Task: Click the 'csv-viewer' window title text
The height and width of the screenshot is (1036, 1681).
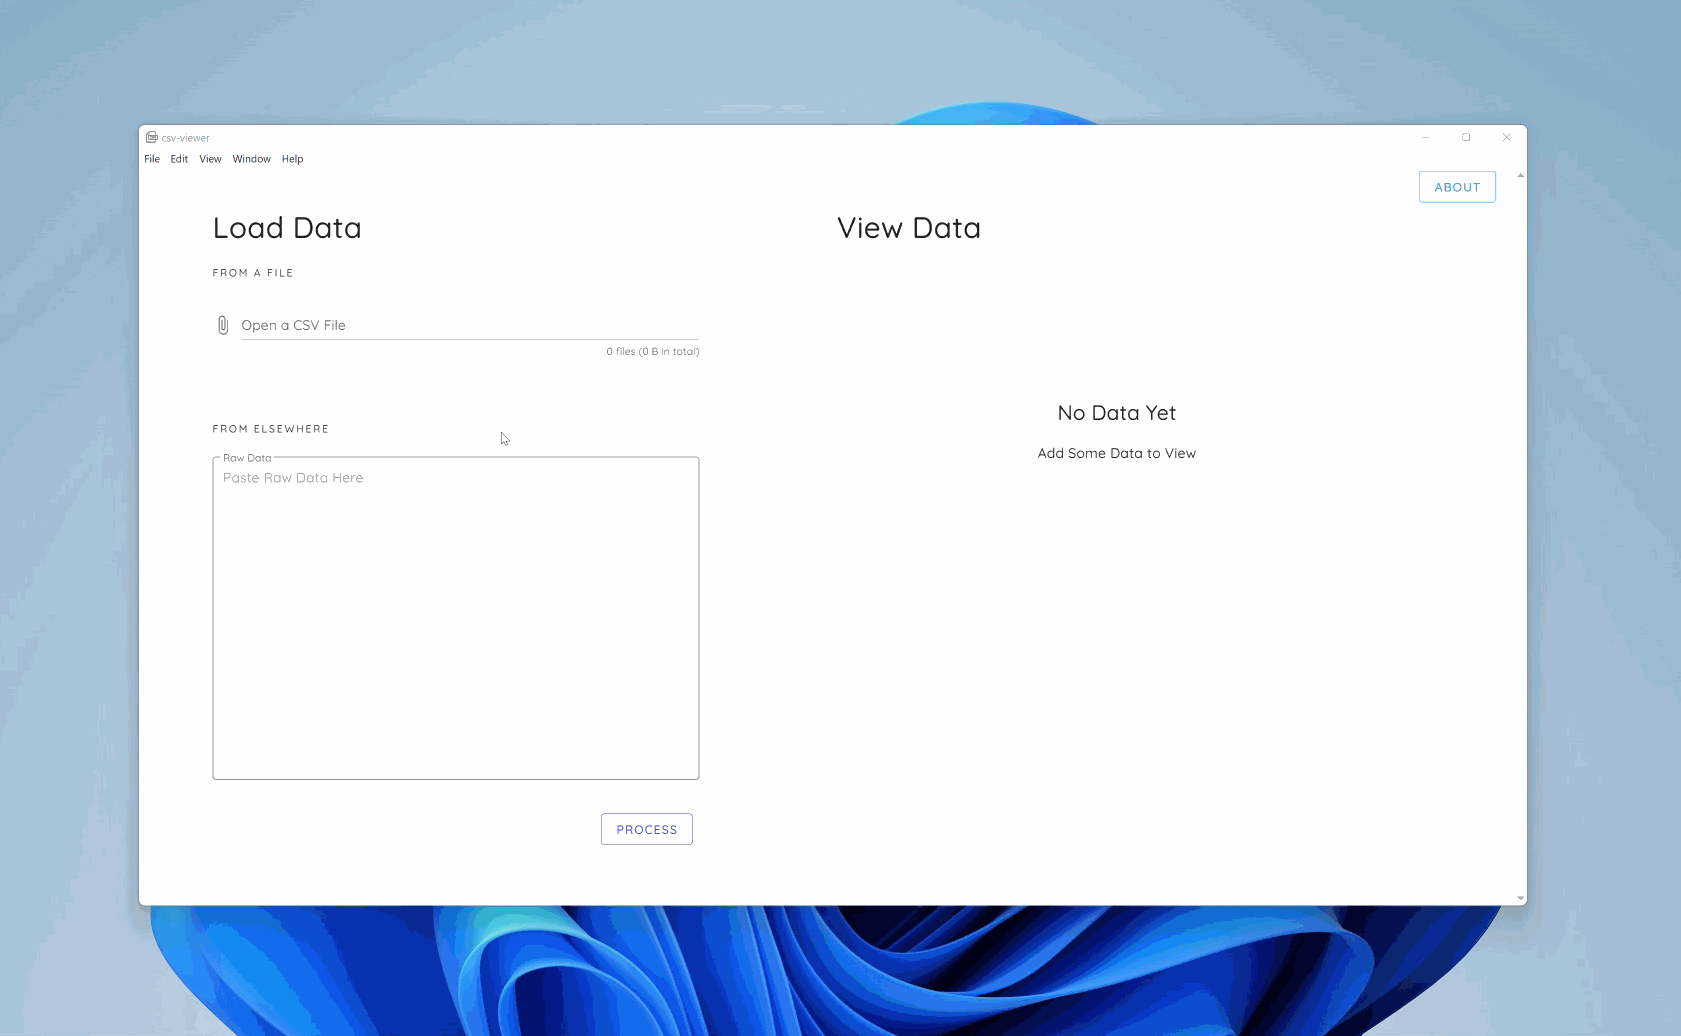Action: click(186, 138)
